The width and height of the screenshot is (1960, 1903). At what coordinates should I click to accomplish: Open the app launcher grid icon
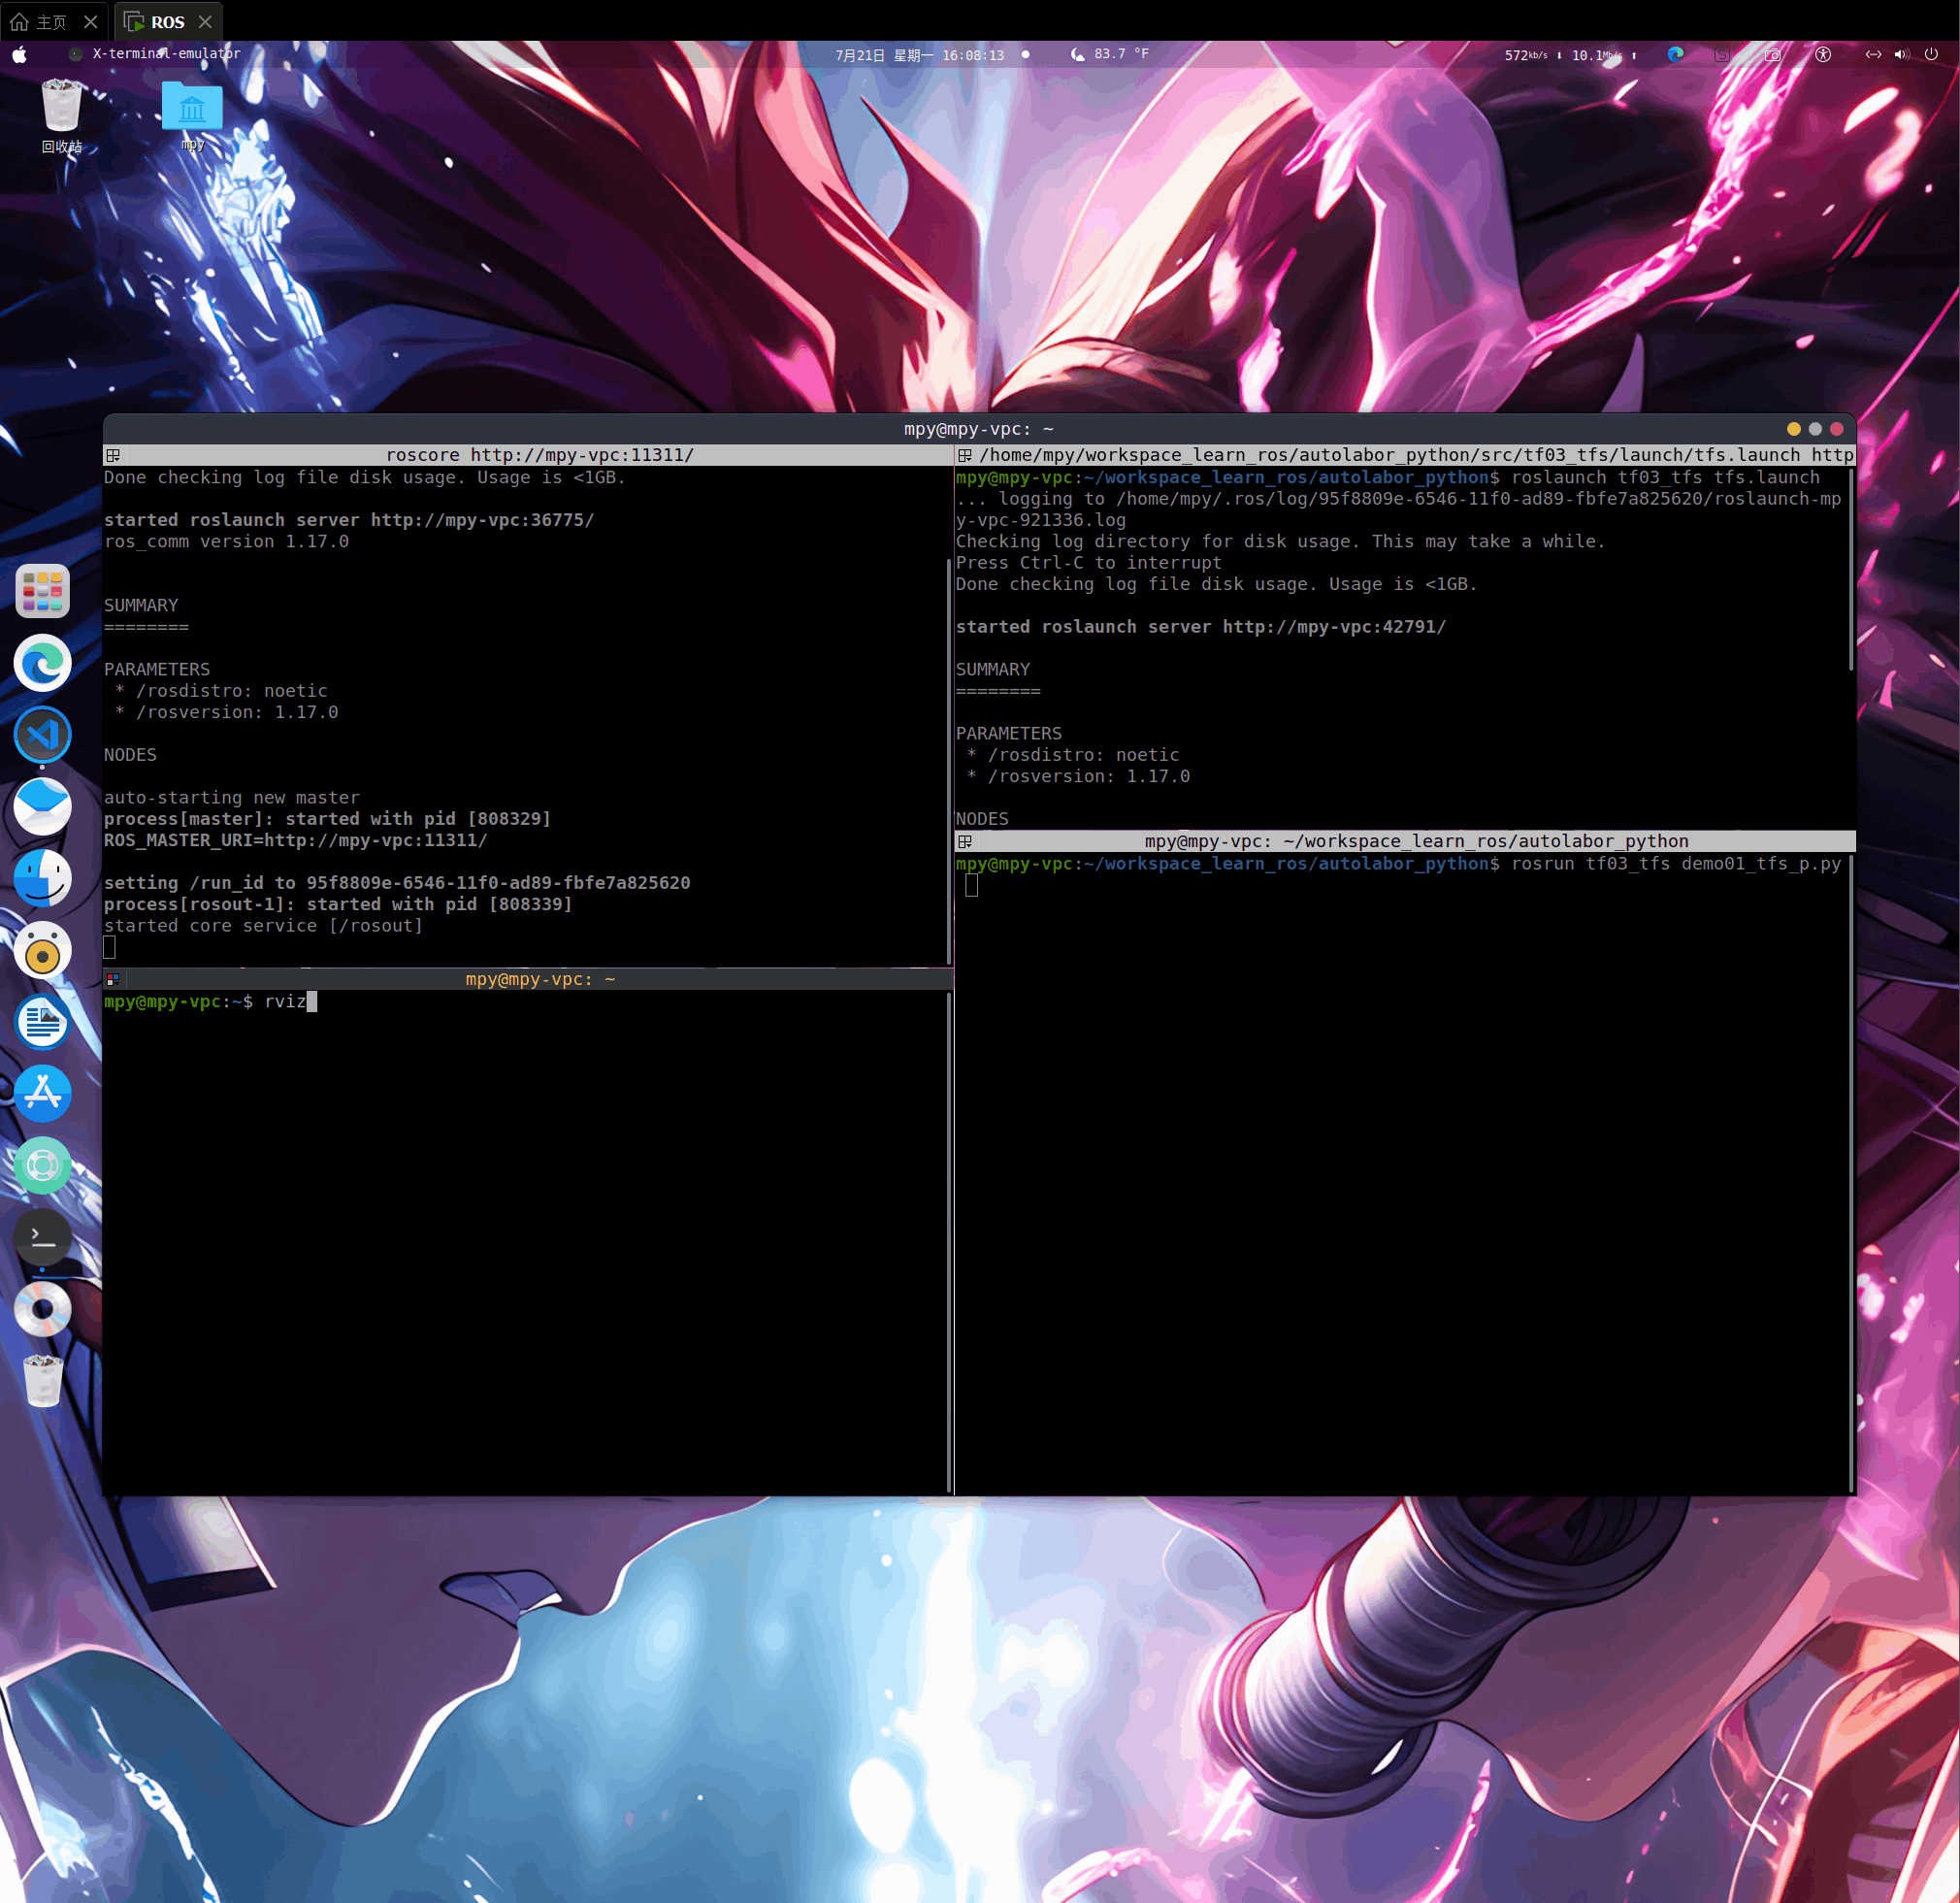click(42, 591)
